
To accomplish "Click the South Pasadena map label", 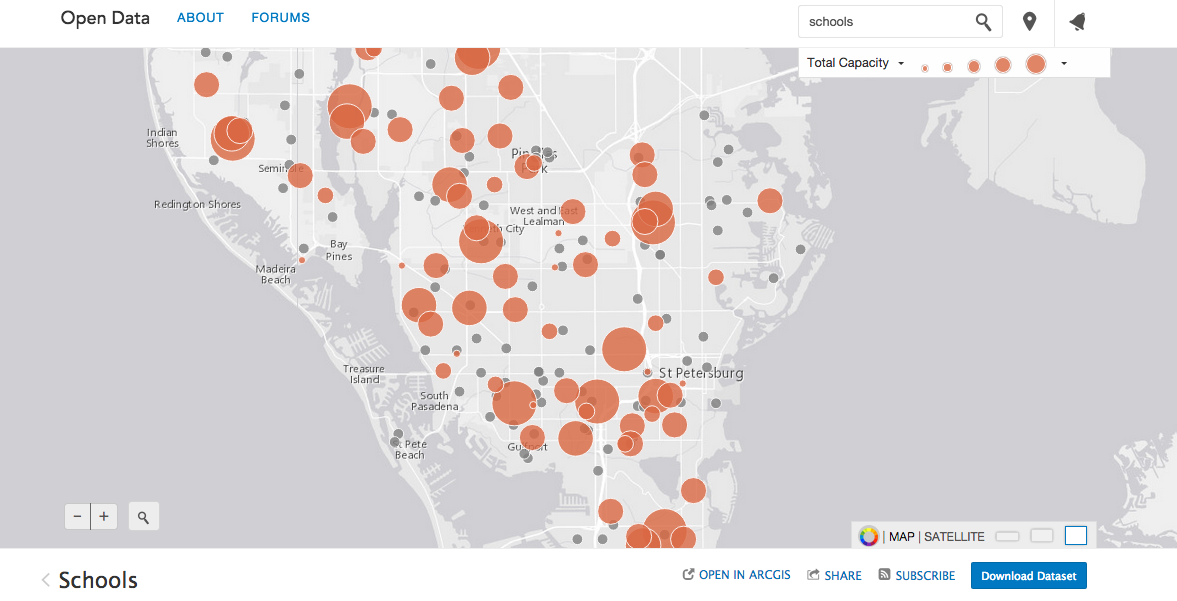I will coord(435,401).
